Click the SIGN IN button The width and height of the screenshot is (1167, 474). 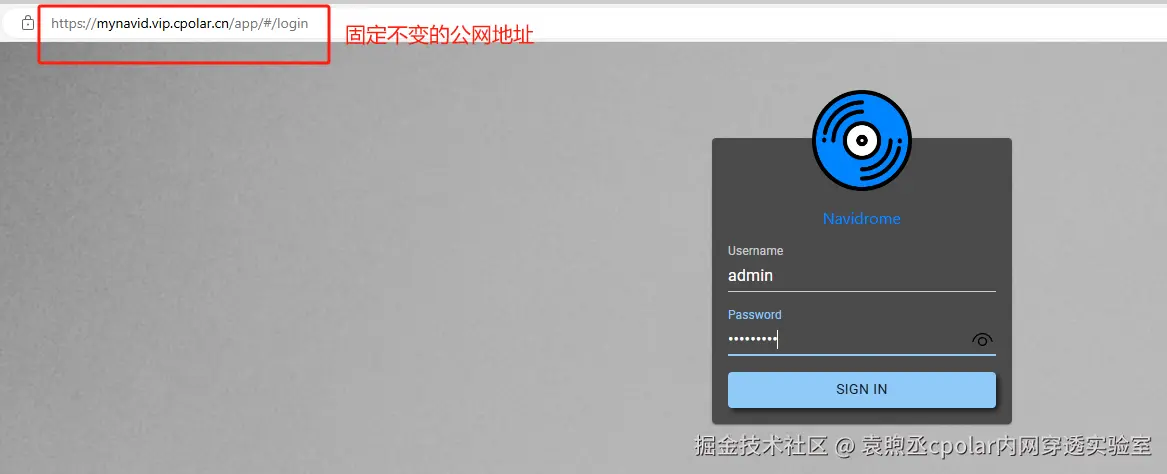point(862,390)
